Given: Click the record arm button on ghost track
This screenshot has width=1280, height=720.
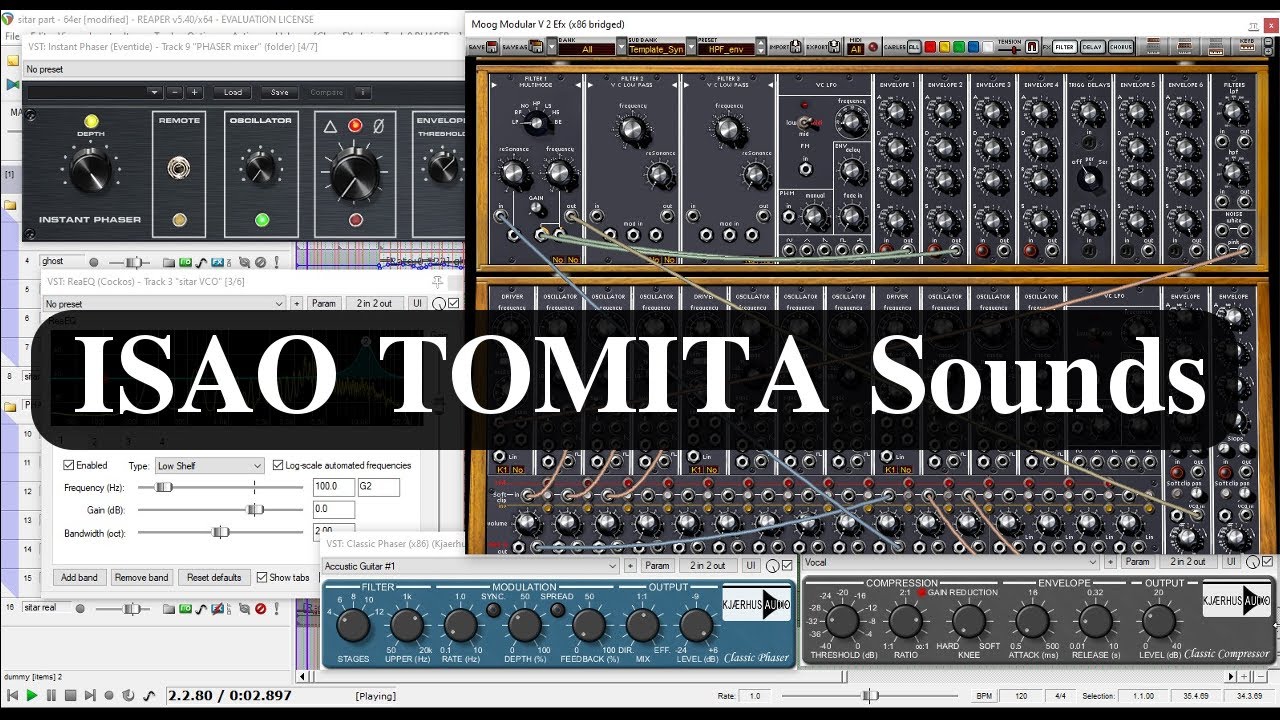Looking at the screenshot, I should 94,262.
